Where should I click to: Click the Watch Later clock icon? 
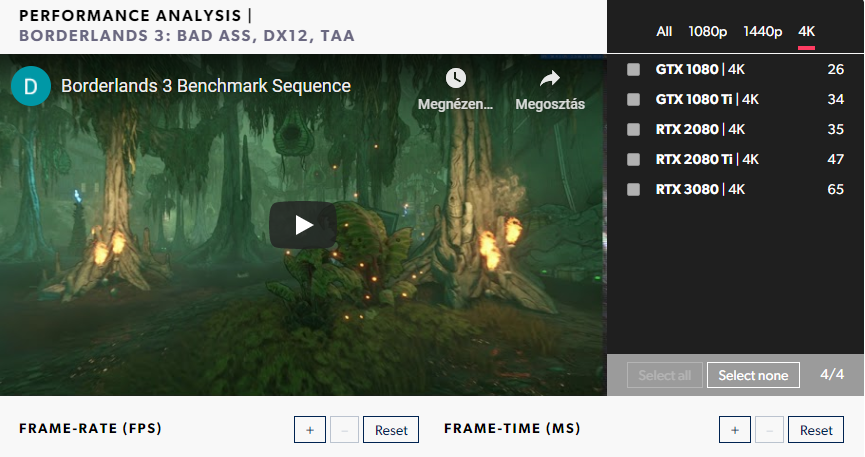click(x=456, y=78)
